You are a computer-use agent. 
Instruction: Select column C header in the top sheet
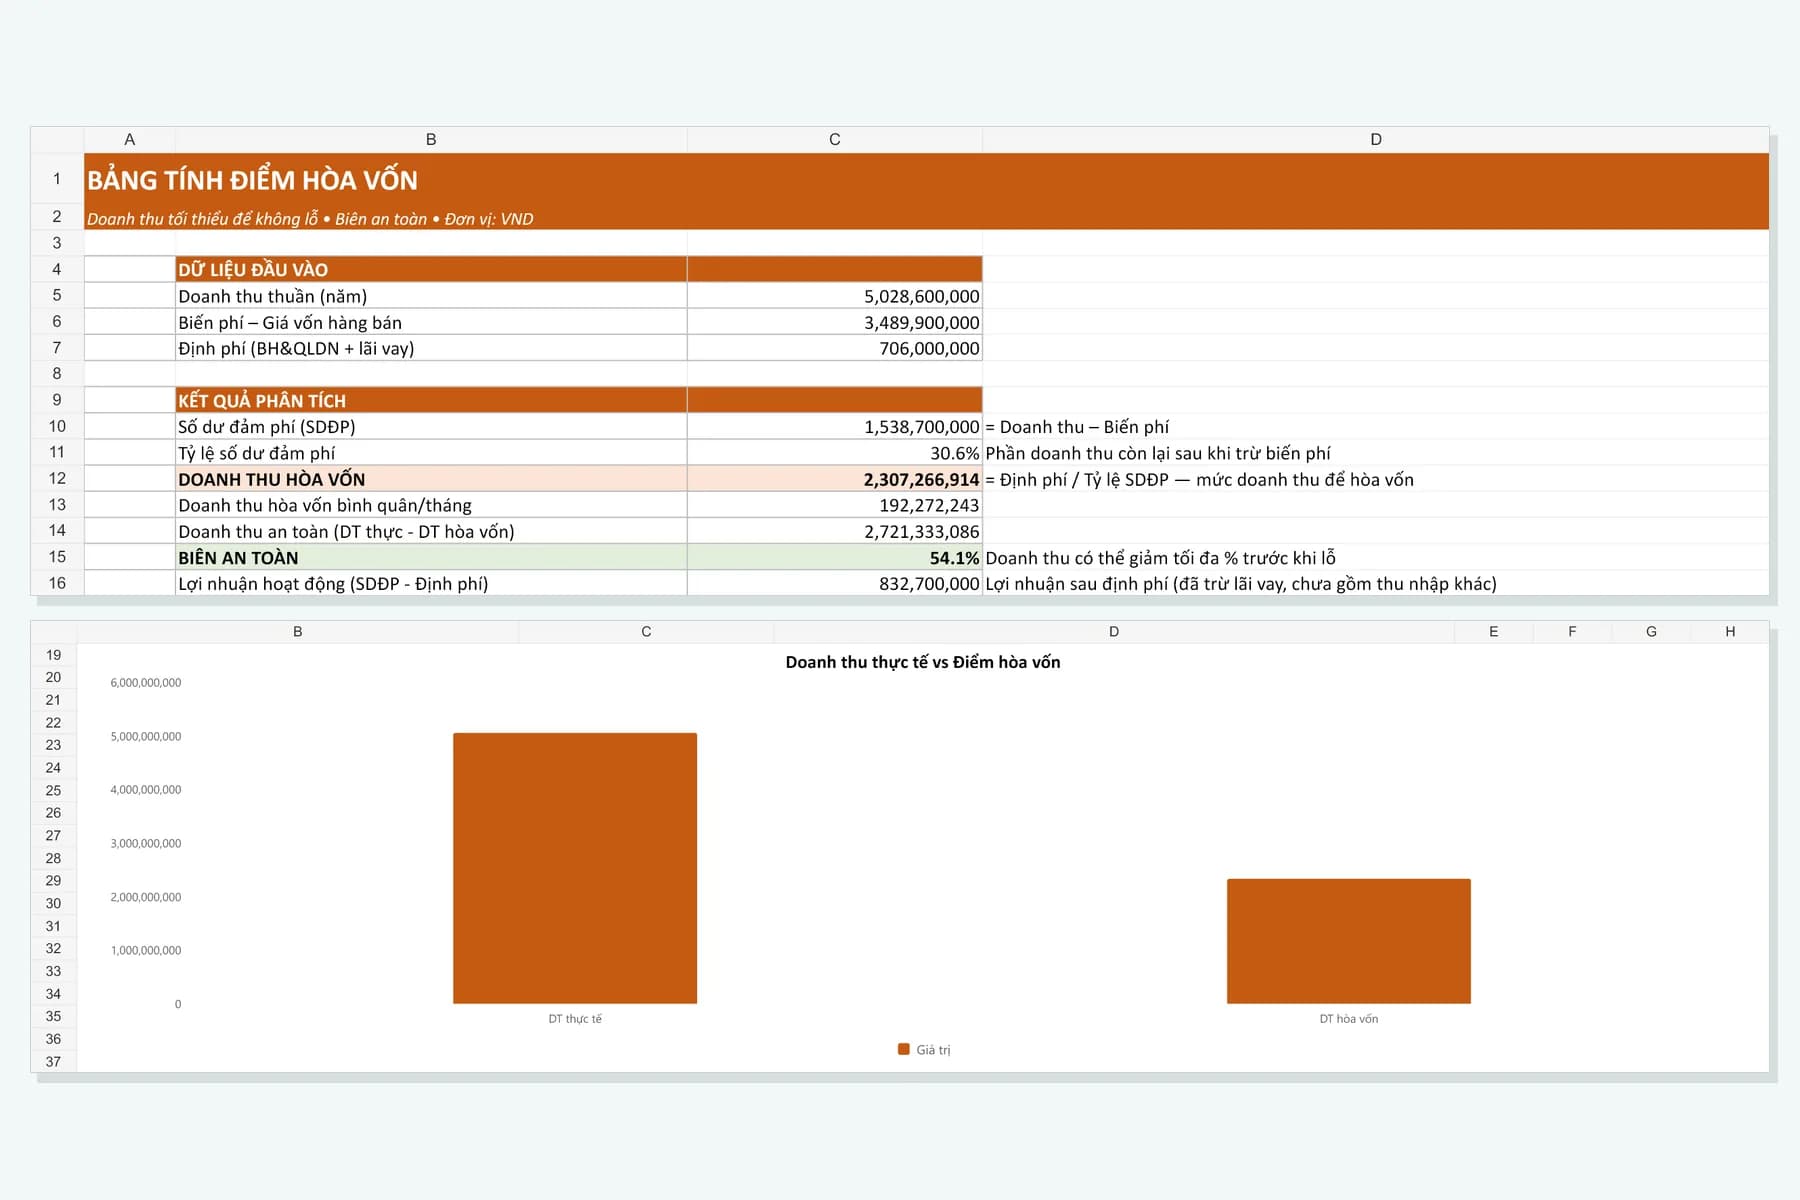click(x=834, y=140)
